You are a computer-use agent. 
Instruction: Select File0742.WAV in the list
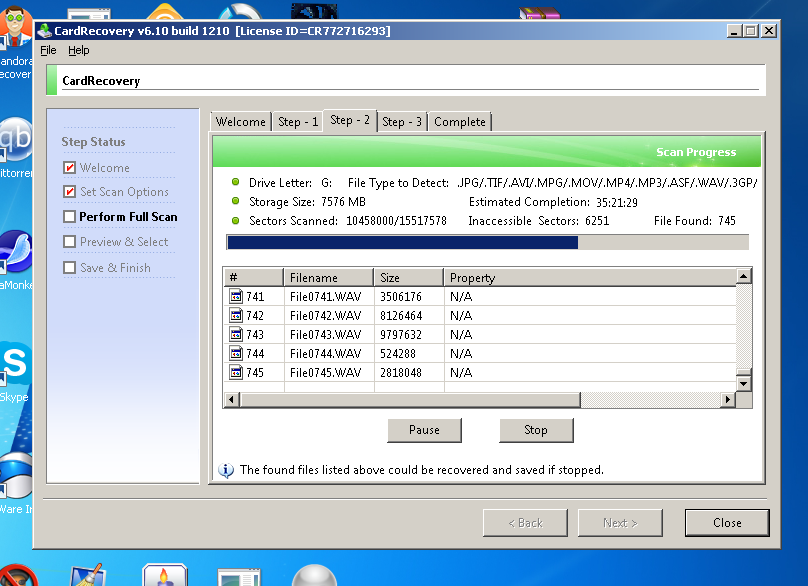(x=325, y=315)
